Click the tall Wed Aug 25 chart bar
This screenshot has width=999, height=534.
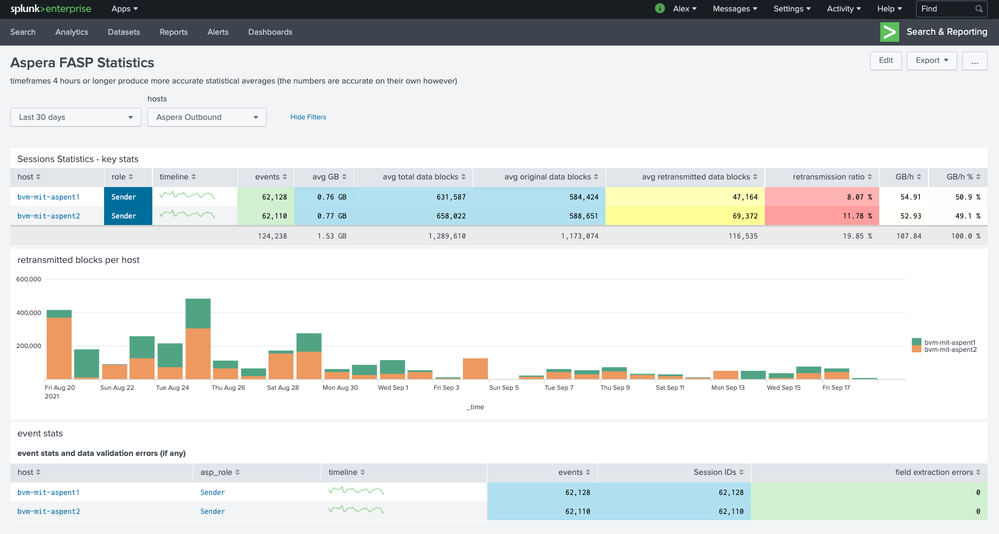pyautogui.click(x=198, y=339)
